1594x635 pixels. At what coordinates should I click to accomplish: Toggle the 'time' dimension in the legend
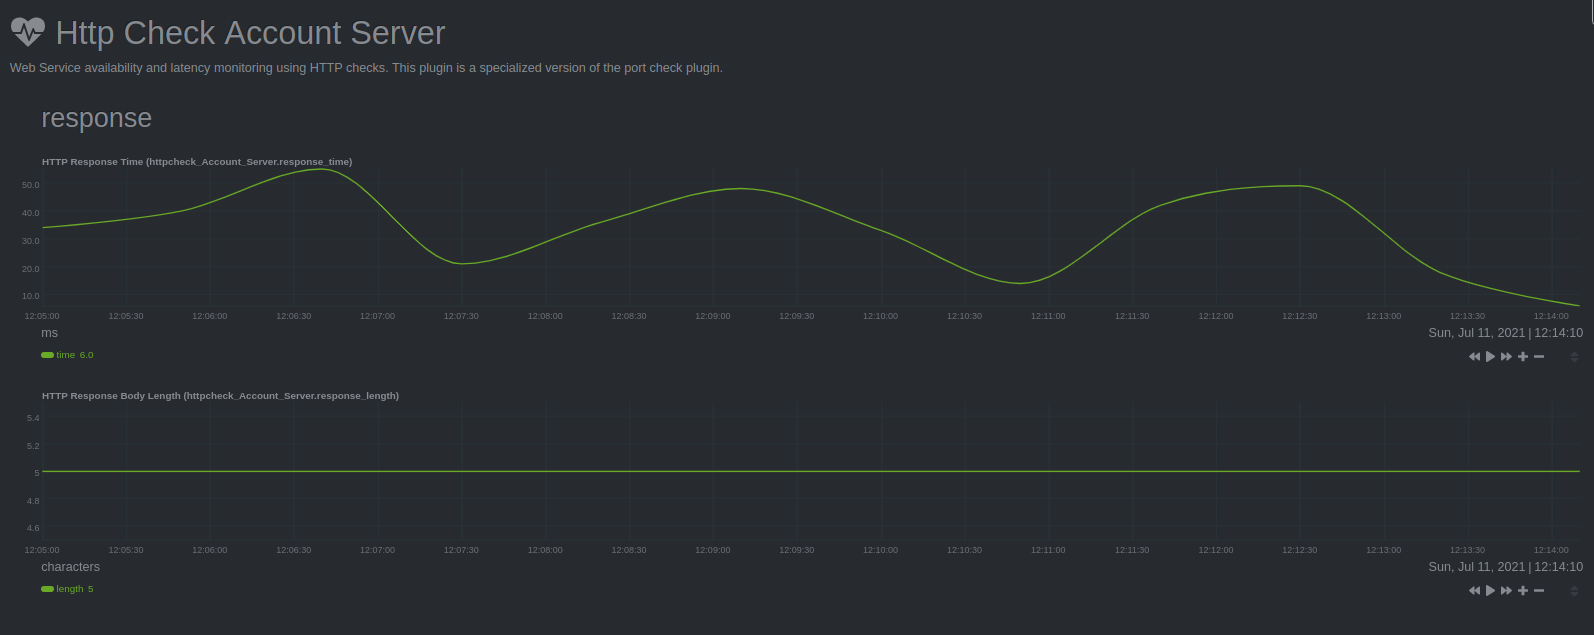click(65, 355)
